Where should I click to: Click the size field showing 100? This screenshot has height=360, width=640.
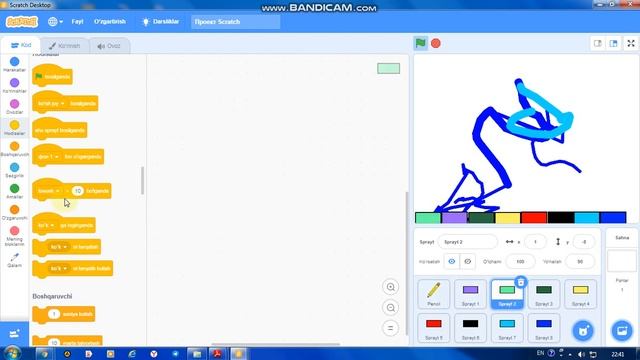coord(520,262)
